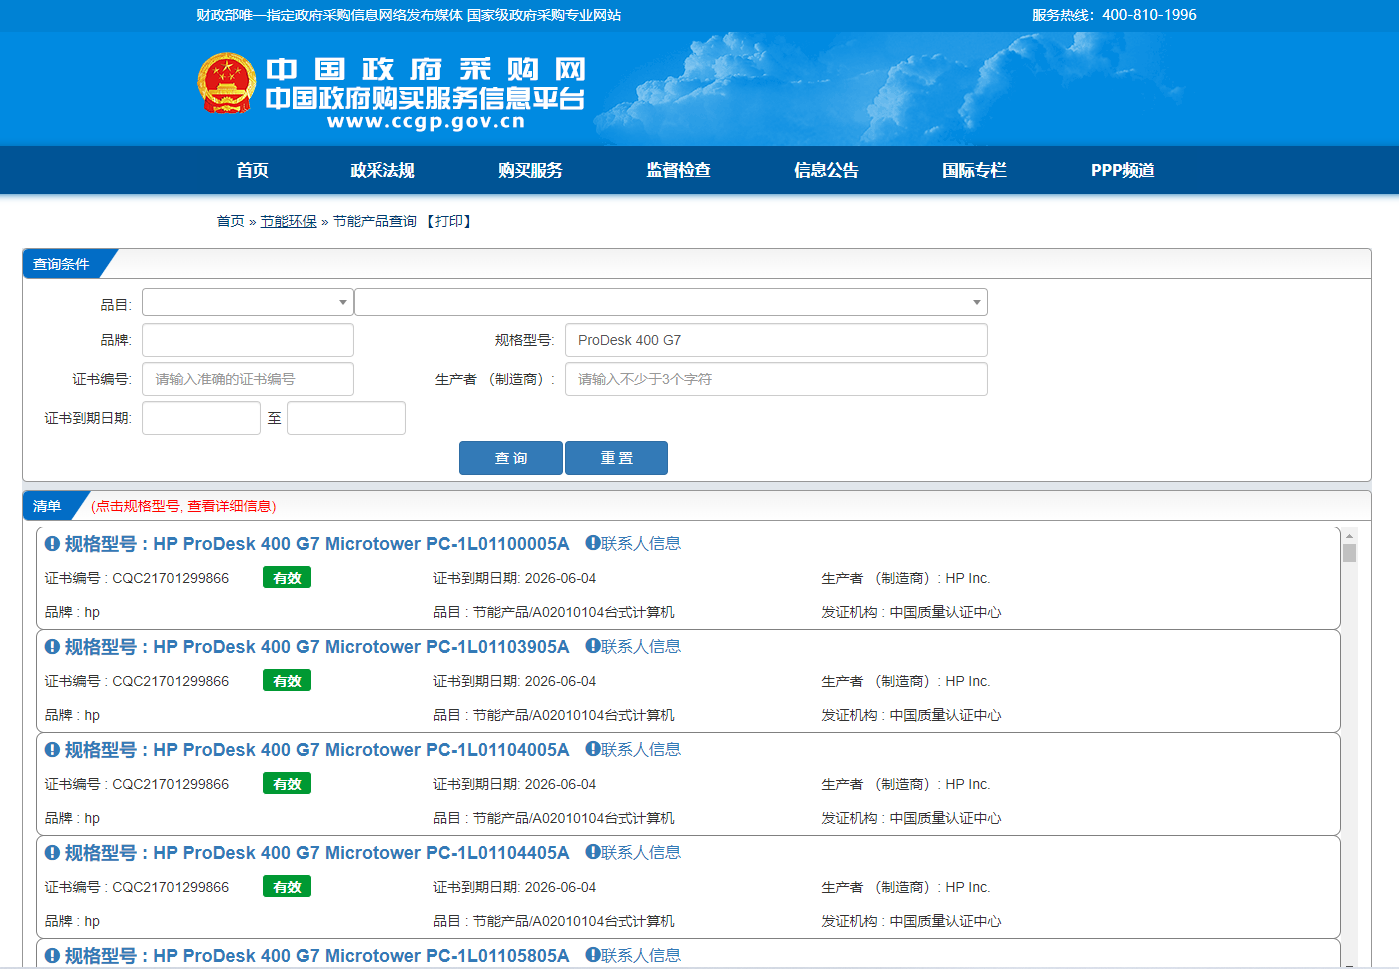Click the 重置 reset button
This screenshot has width=1399, height=969.
(x=616, y=458)
